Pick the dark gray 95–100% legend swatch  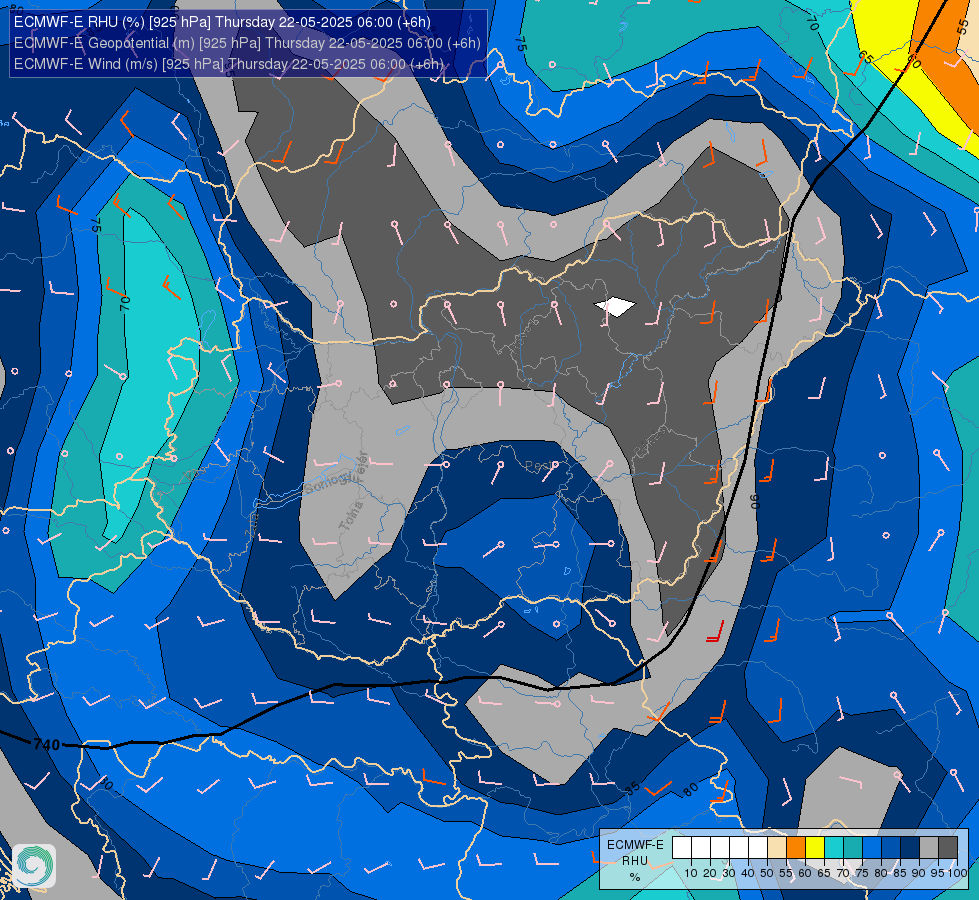948,847
